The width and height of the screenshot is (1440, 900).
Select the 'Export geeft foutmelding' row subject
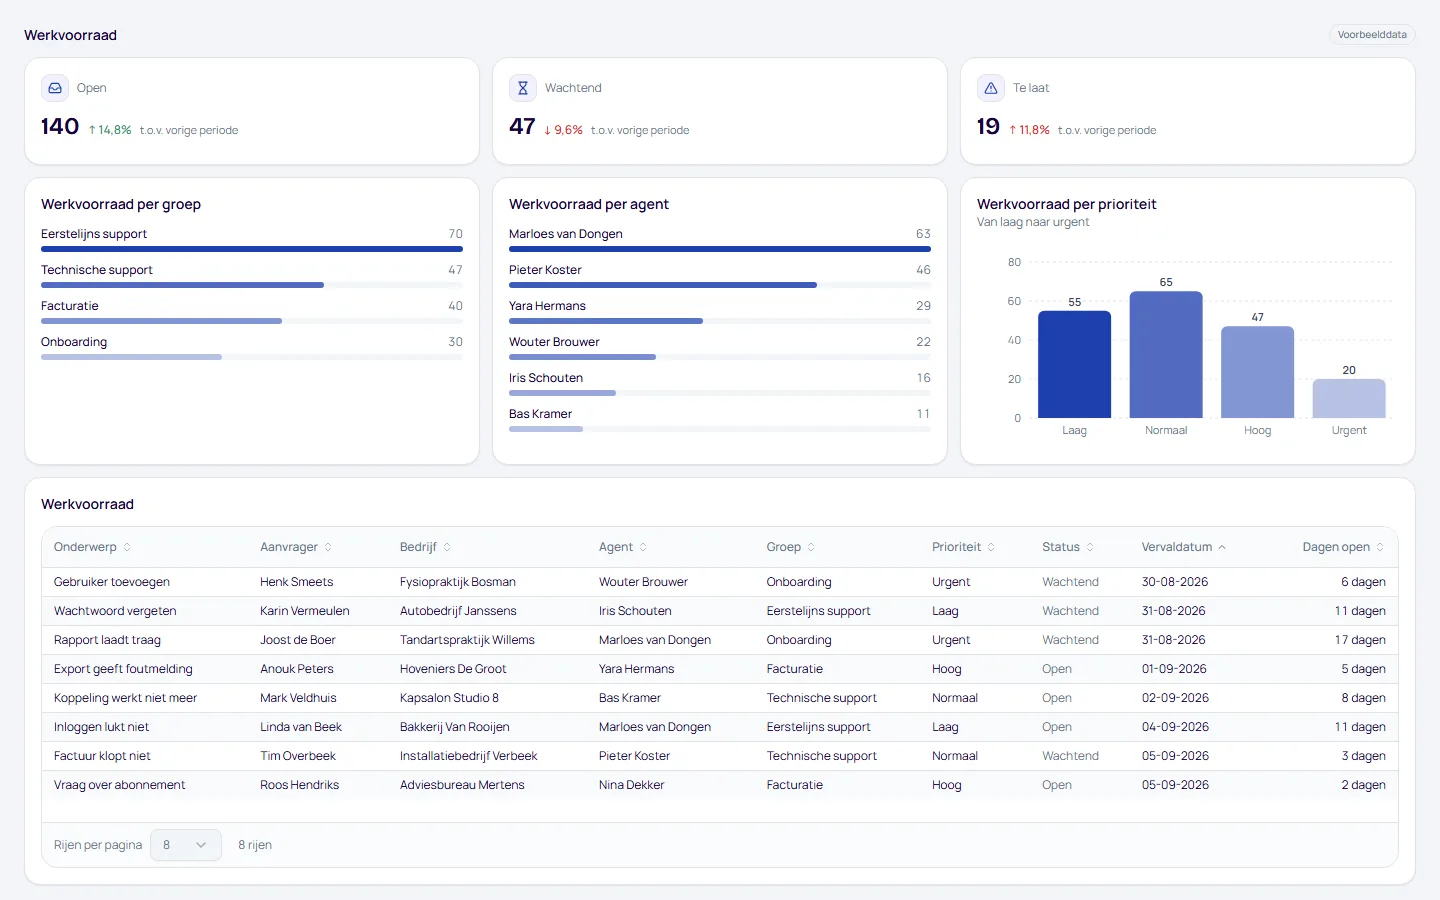coord(123,669)
